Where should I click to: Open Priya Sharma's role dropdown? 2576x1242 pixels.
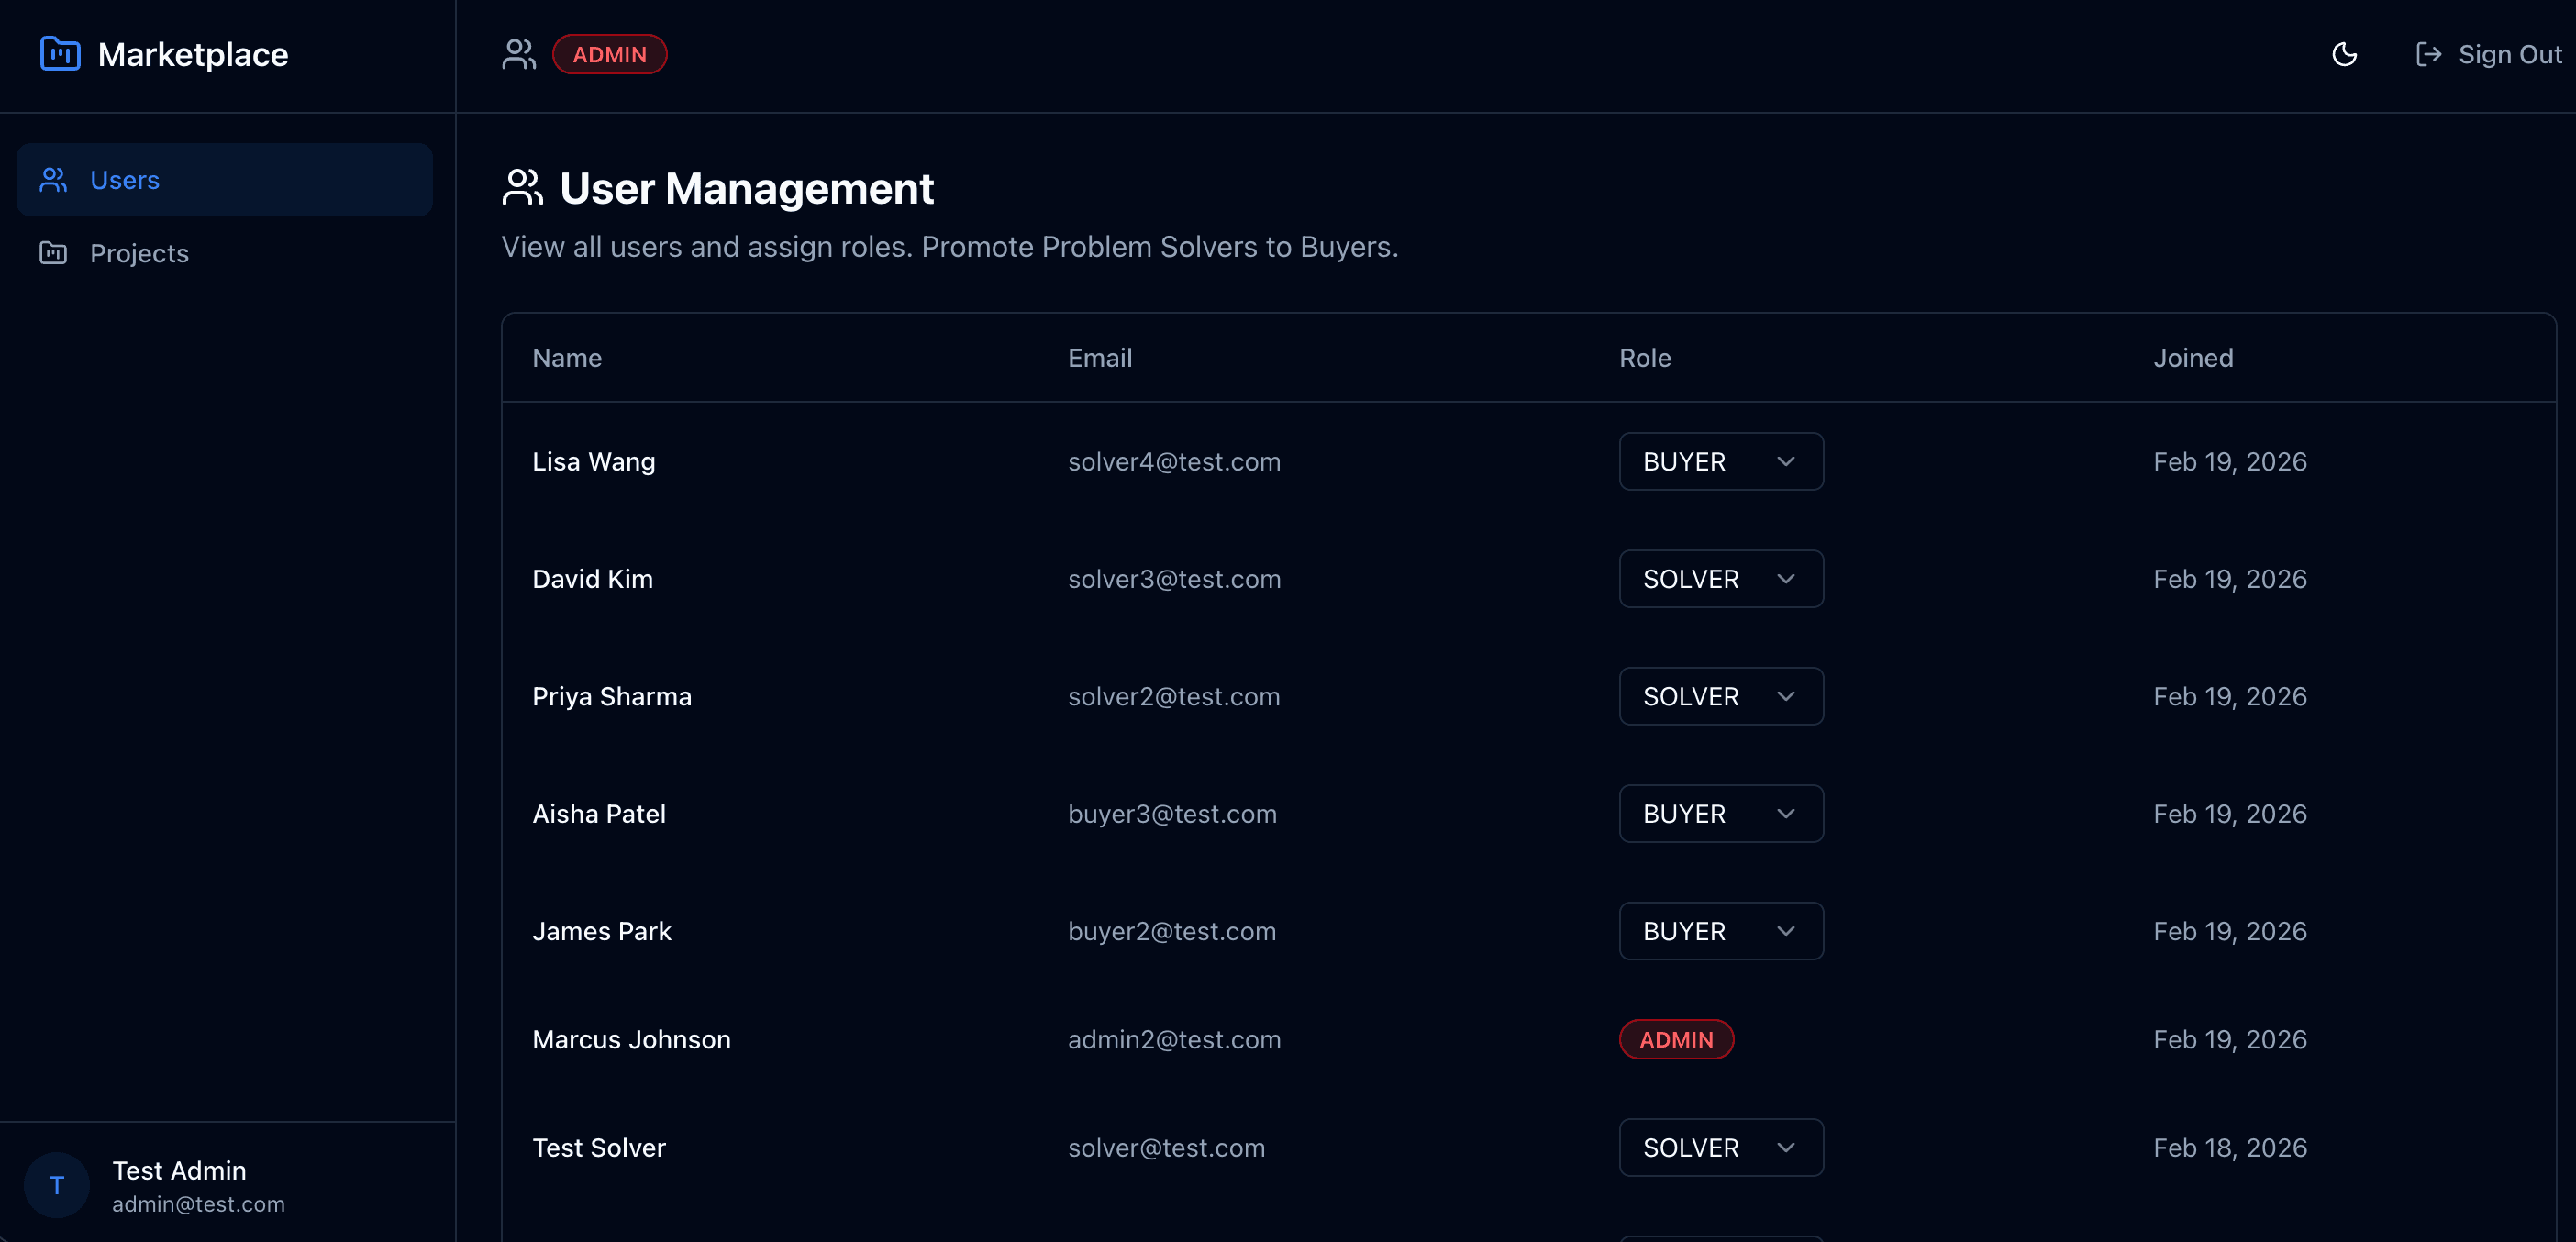click(x=1721, y=696)
